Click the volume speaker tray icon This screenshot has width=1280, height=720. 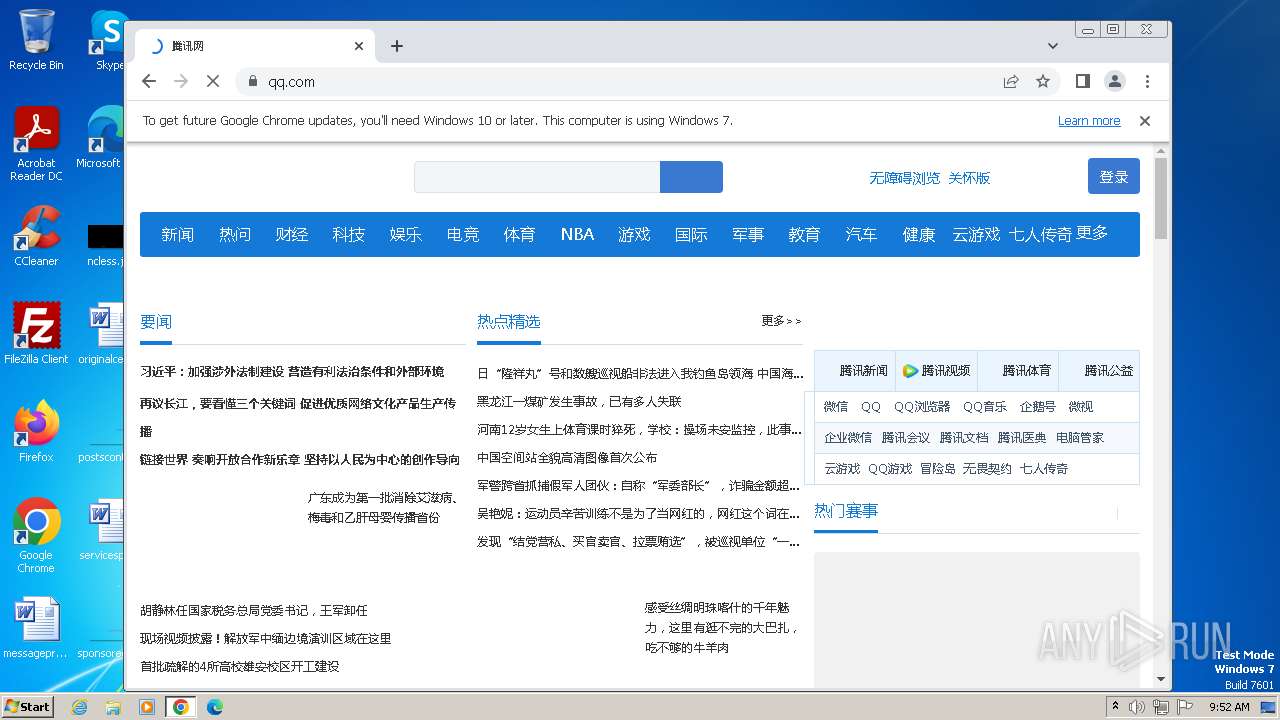point(1137,707)
